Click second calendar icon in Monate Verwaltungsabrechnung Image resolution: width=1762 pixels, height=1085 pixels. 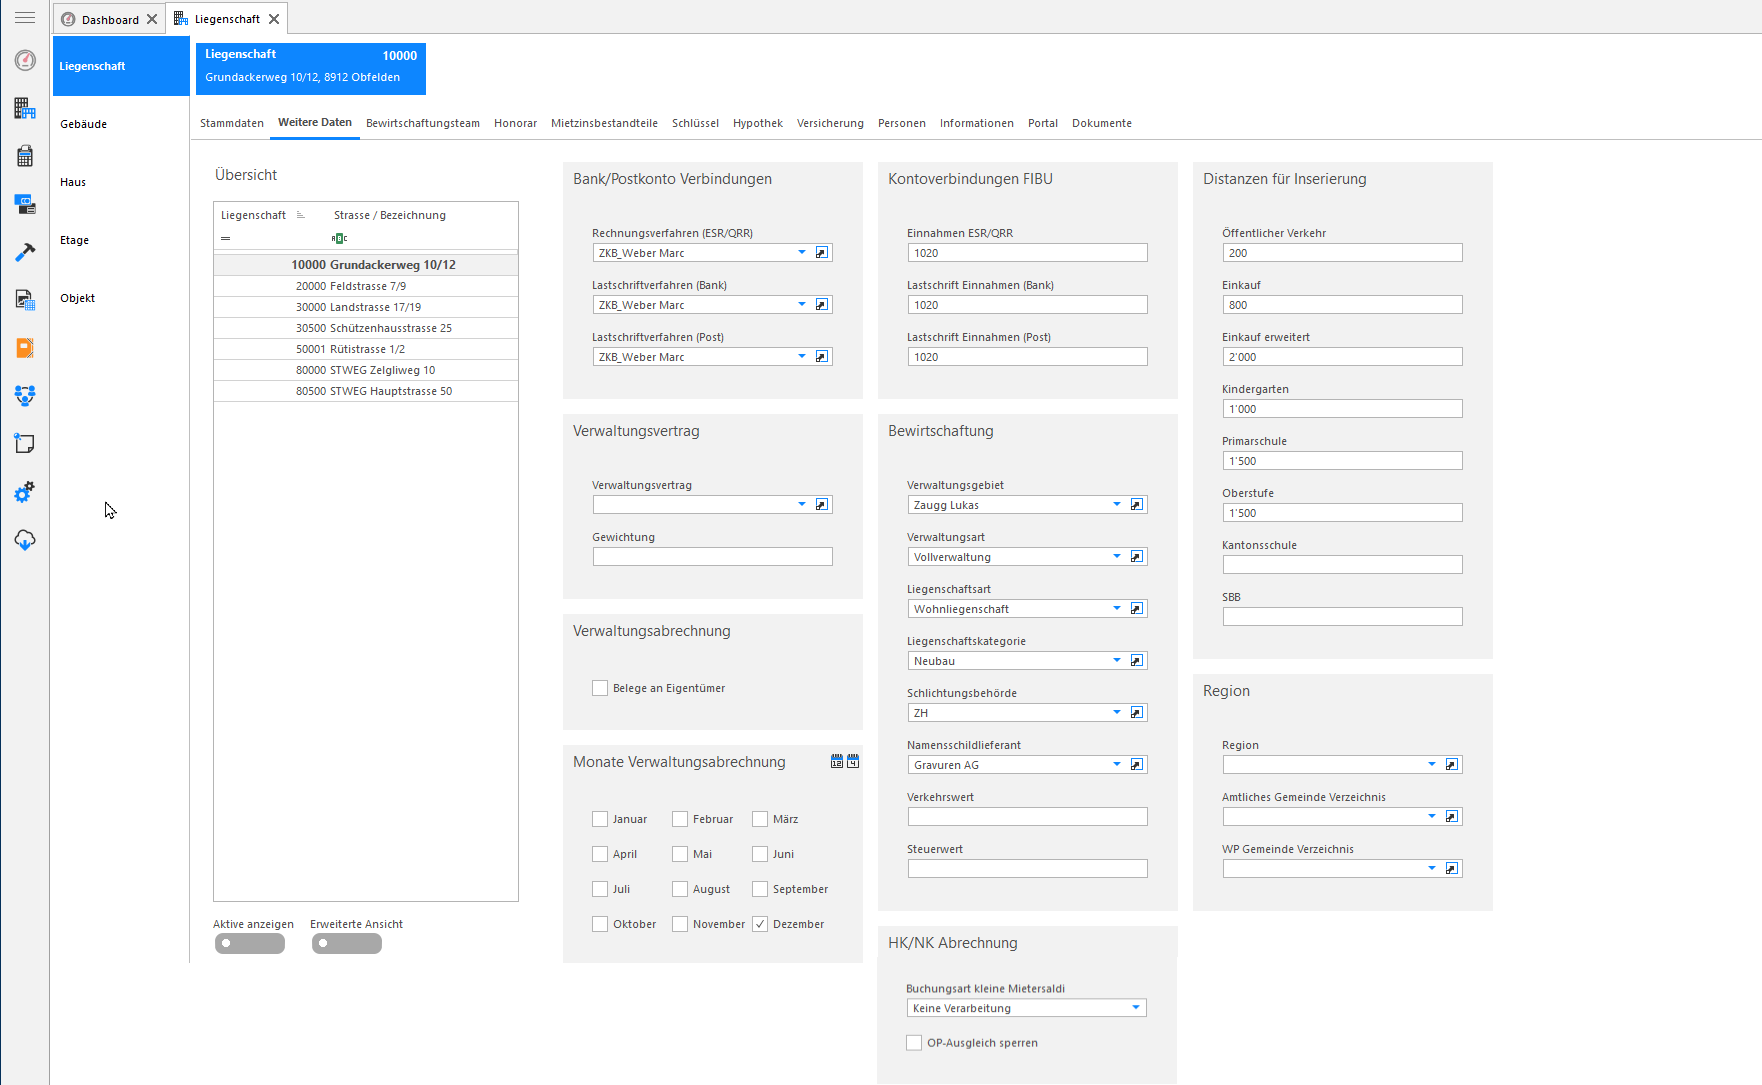(x=853, y=762)
